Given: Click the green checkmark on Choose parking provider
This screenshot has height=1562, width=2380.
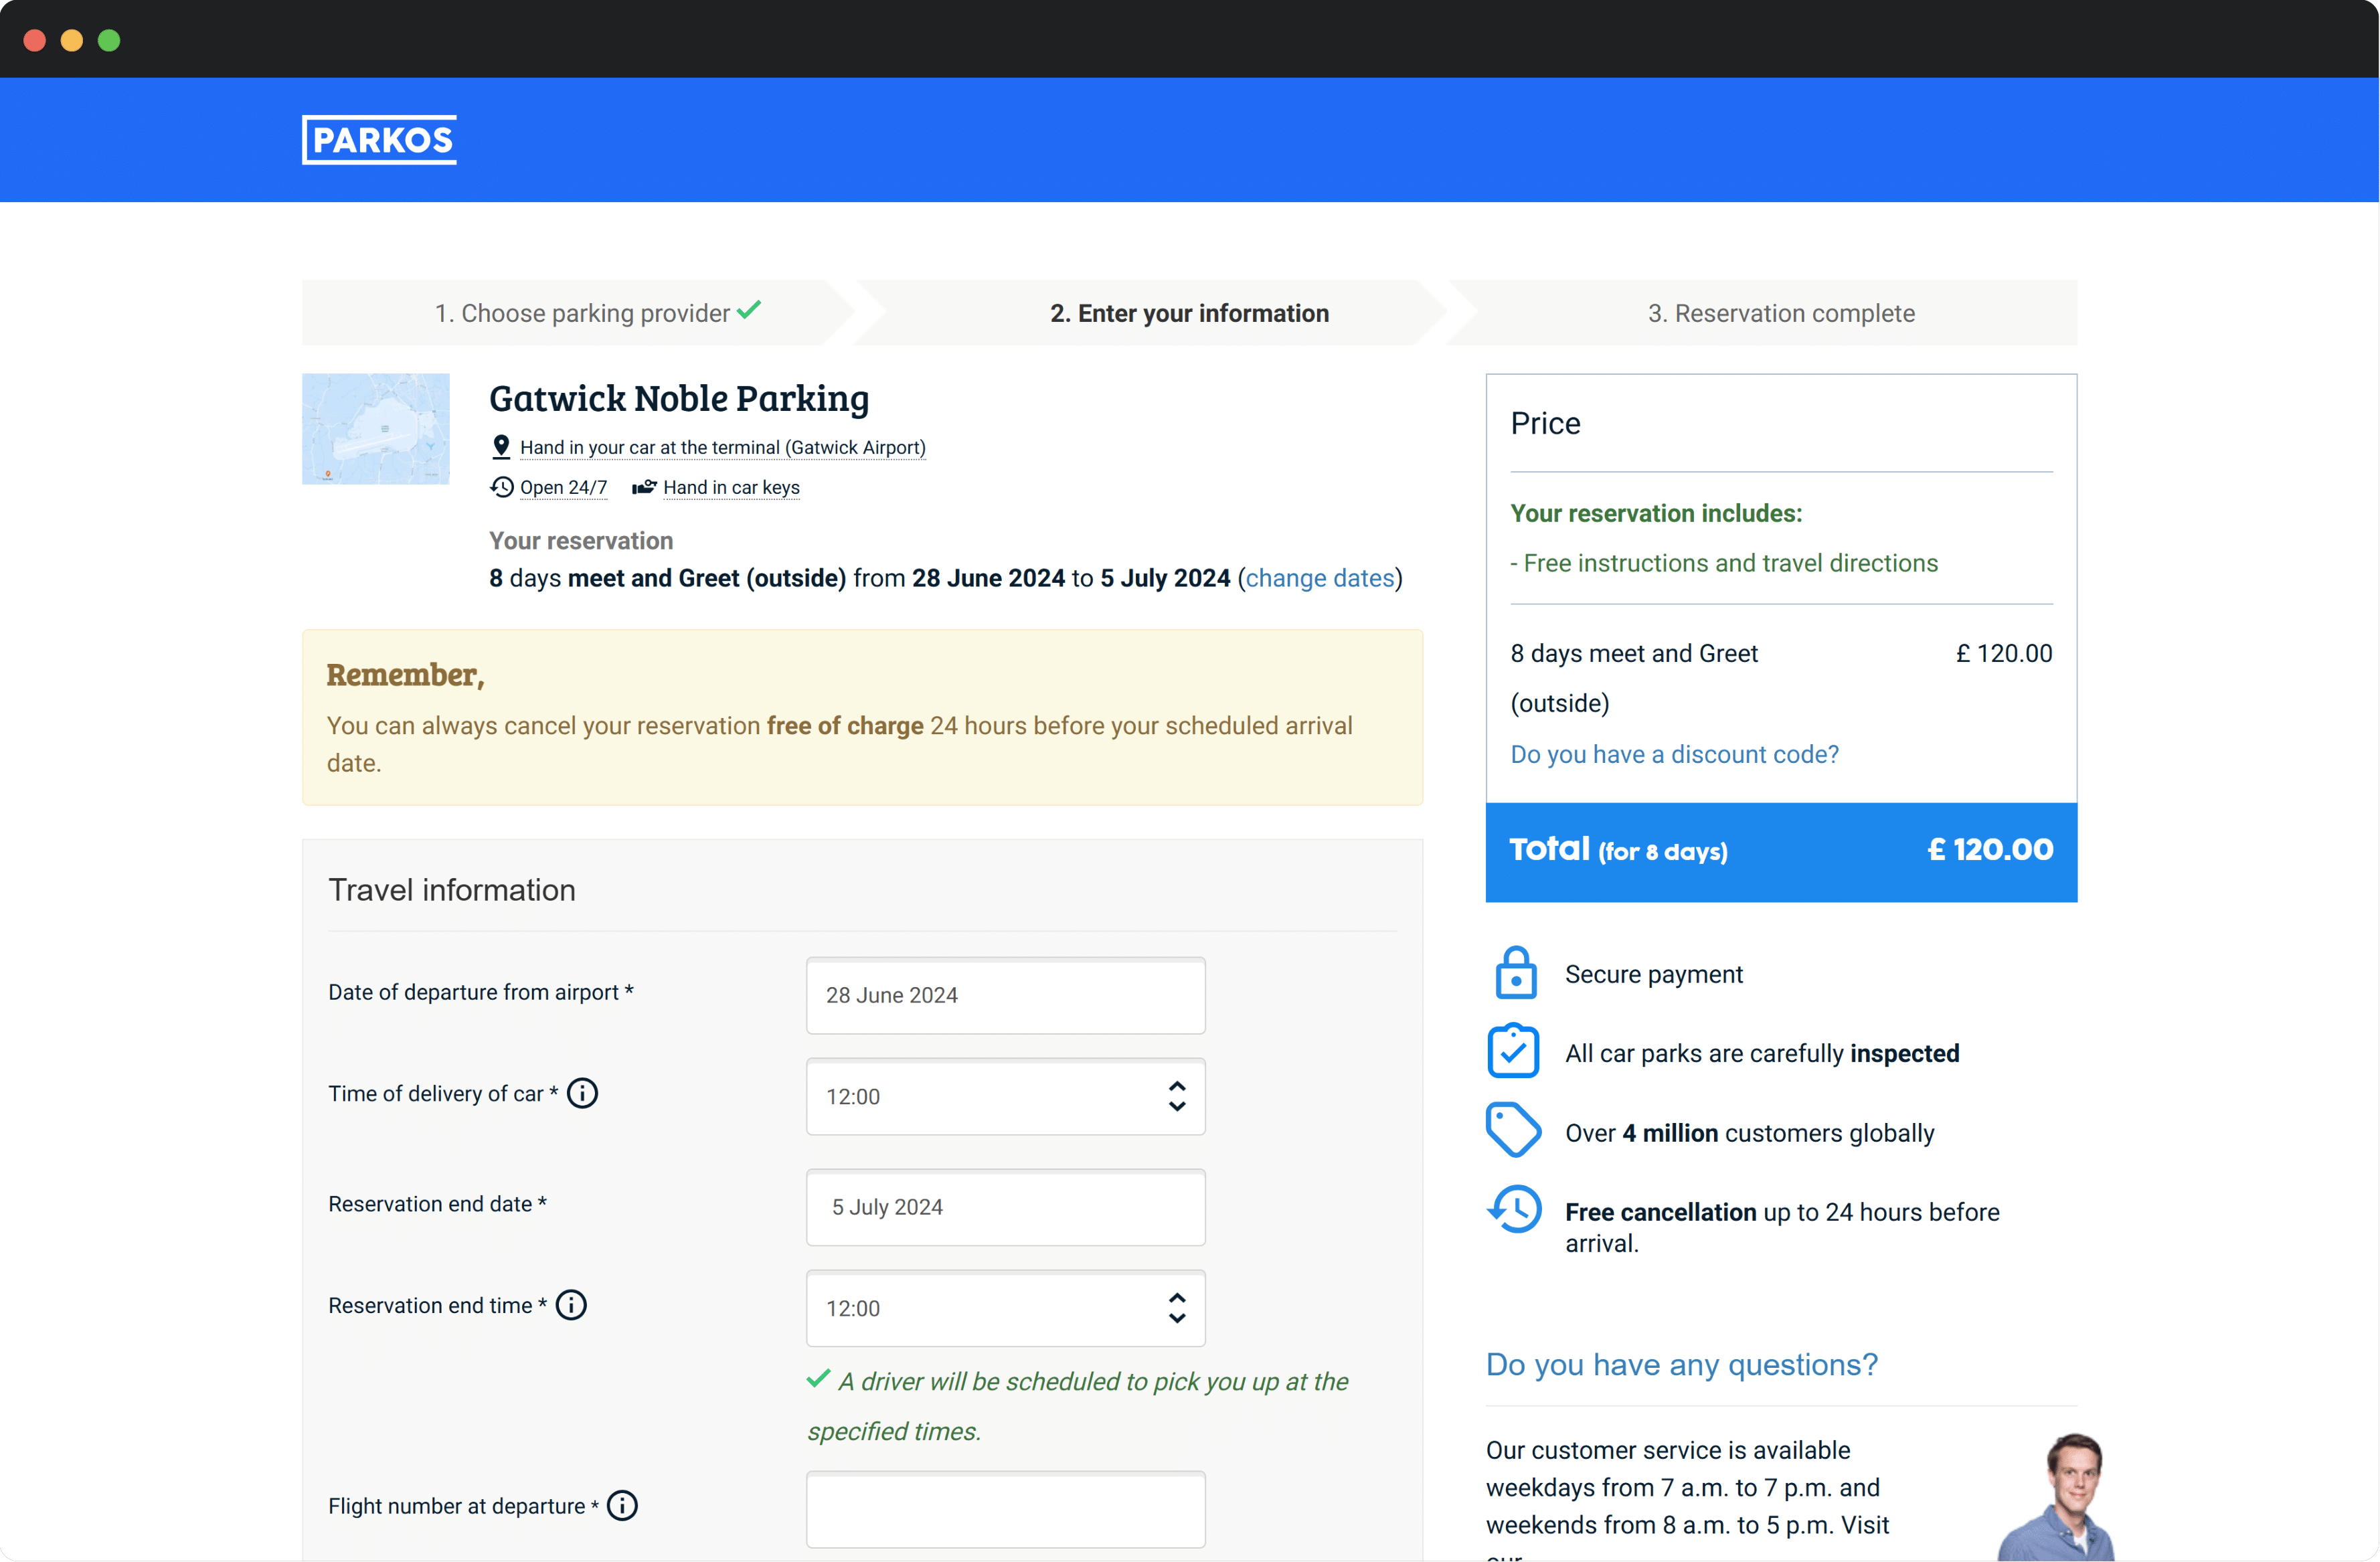Looking at the screenshot, I should [750, 311].
